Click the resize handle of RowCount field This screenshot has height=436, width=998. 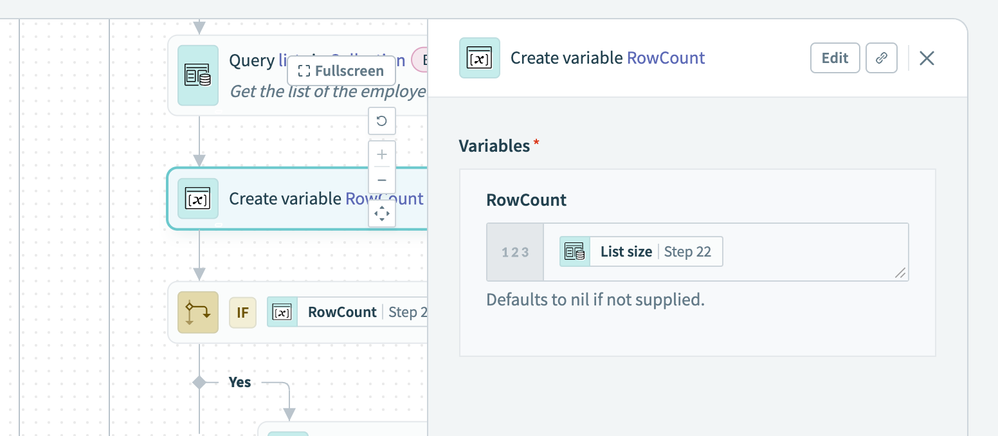click(x=900, y=273)
